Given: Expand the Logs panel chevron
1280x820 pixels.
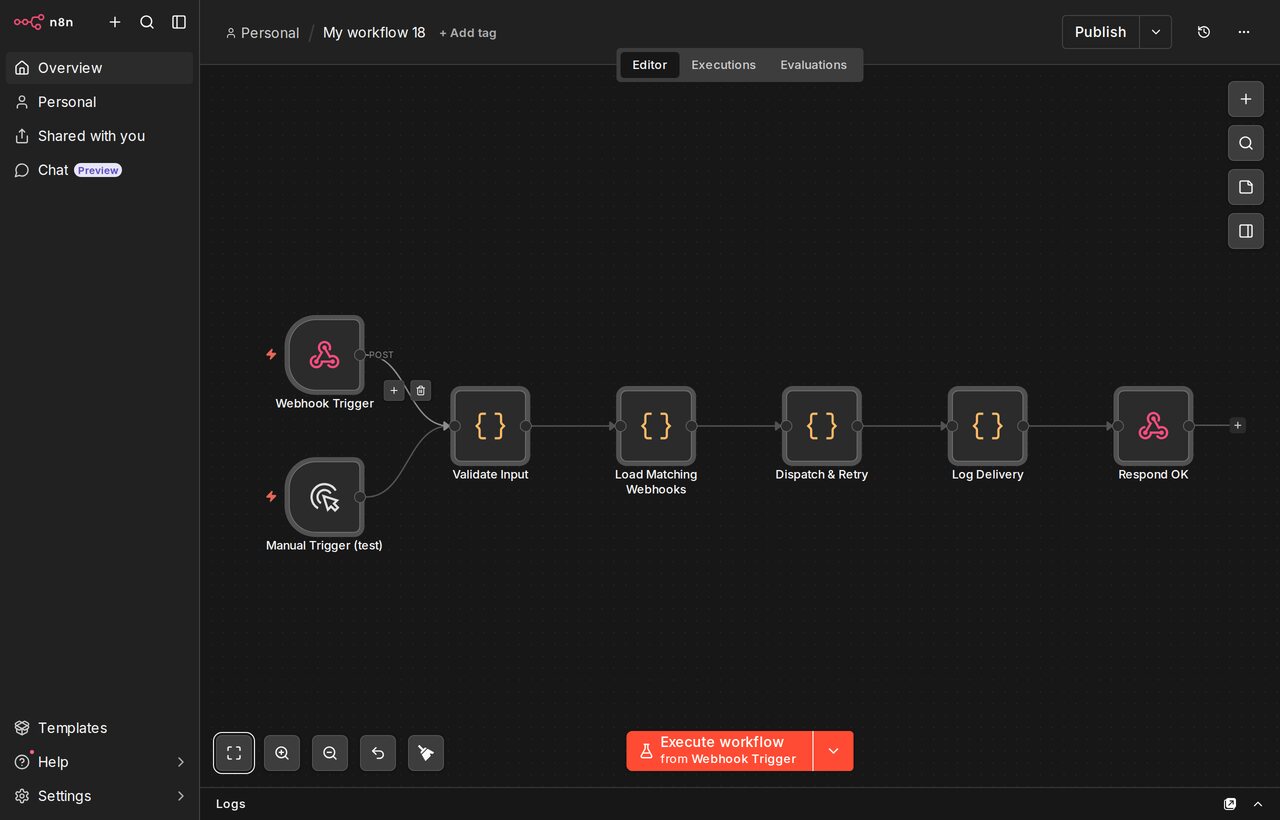Looking at the screenshot, I should (1258, 804).
